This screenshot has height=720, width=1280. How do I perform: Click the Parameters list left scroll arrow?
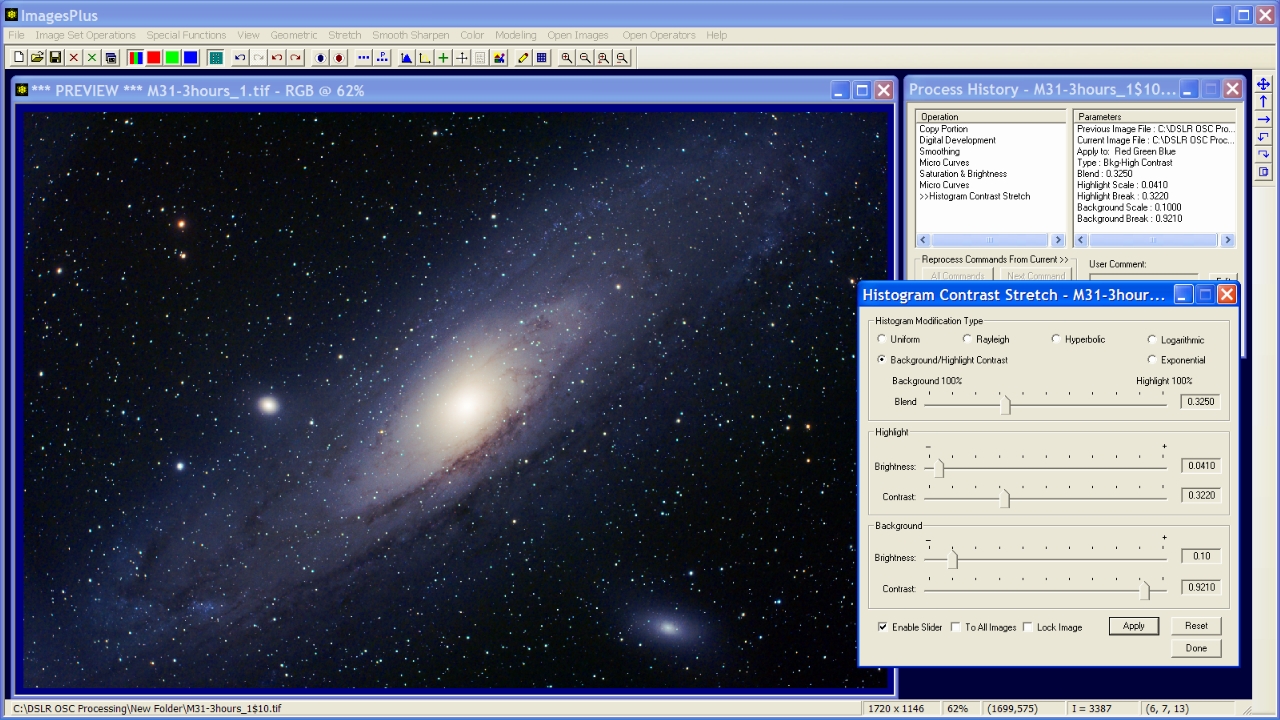pyautogui.click(x=1081, y=240)
